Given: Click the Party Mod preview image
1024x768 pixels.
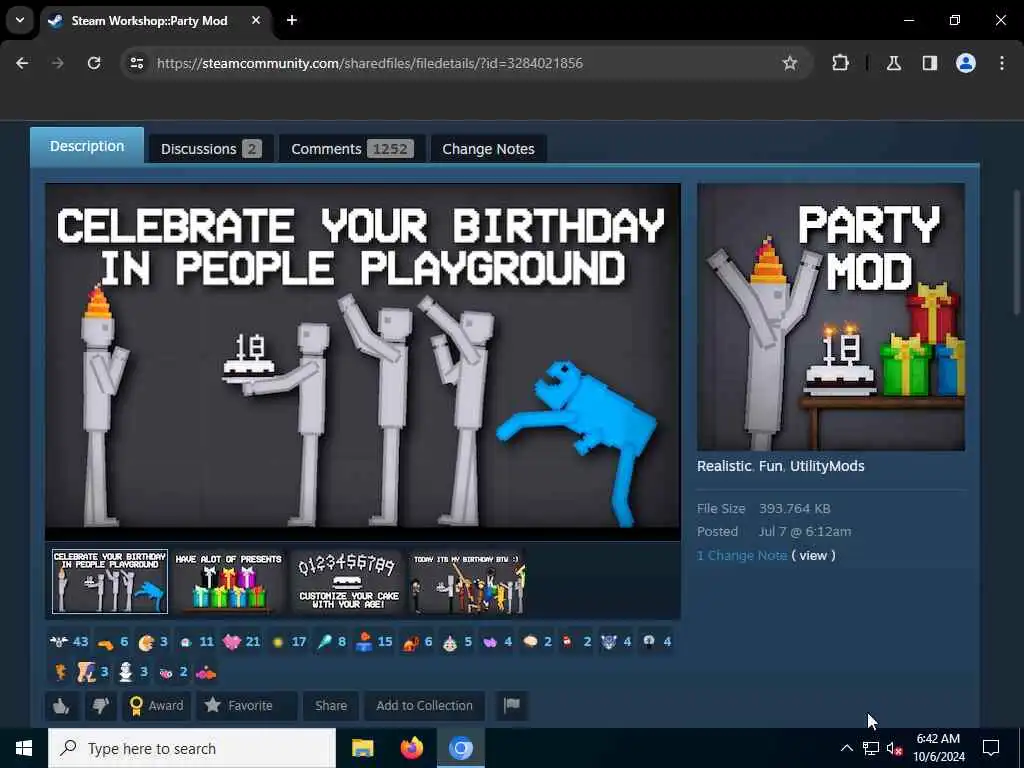Looking at the screenshot, I should [831, 317].
